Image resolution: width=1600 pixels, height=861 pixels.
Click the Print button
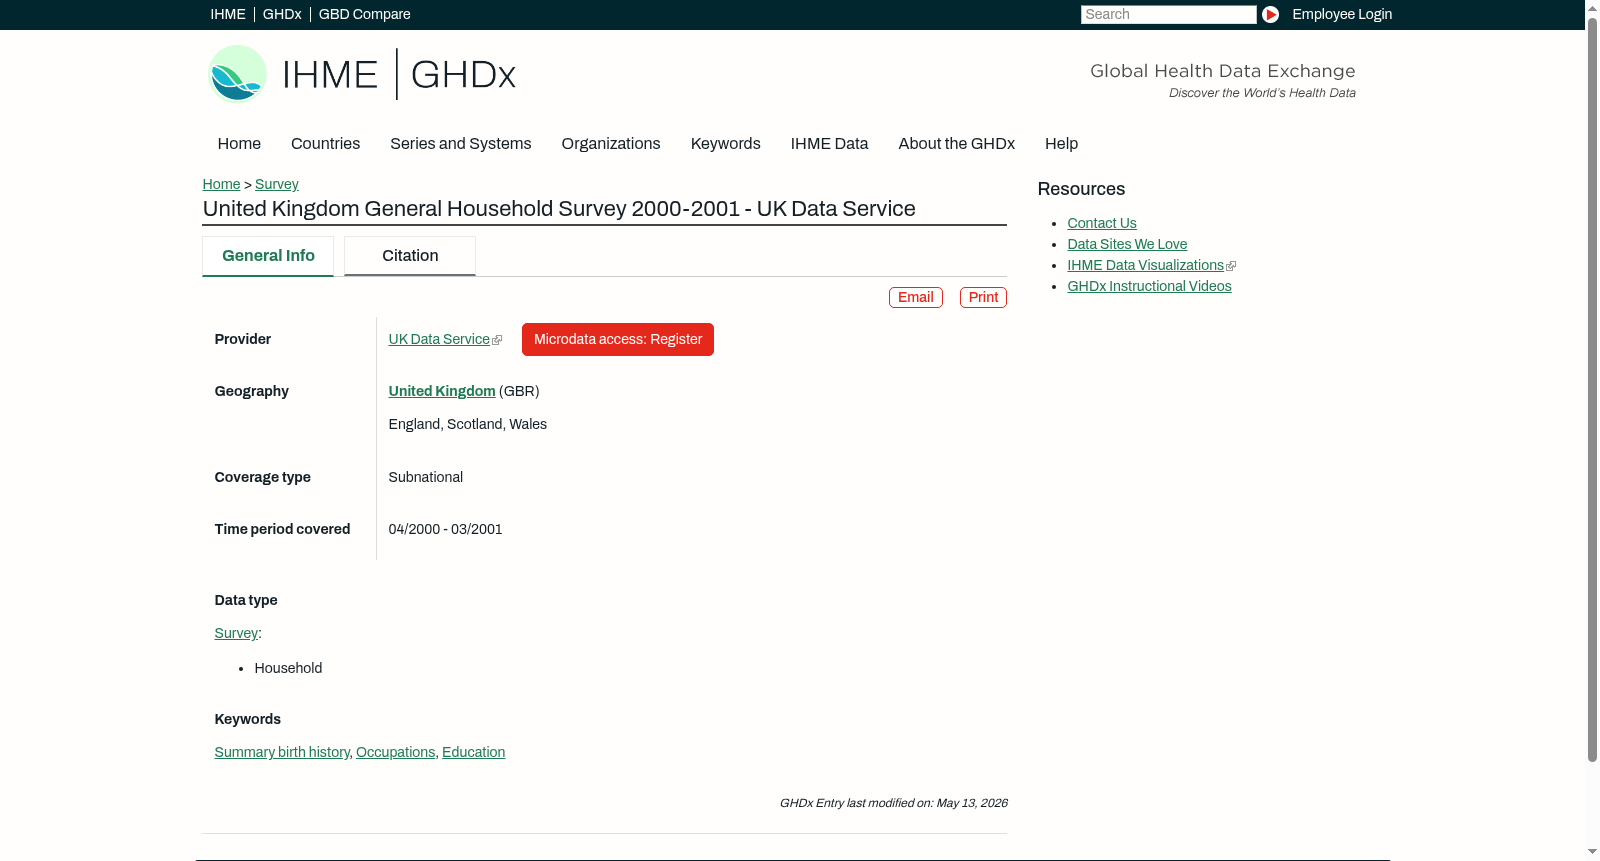pyautogui.click(x=983, y=297)
